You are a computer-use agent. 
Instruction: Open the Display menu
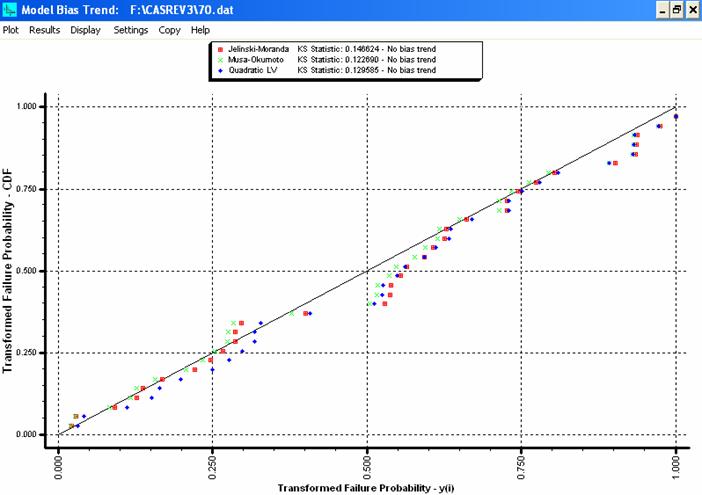coord(85,30)
